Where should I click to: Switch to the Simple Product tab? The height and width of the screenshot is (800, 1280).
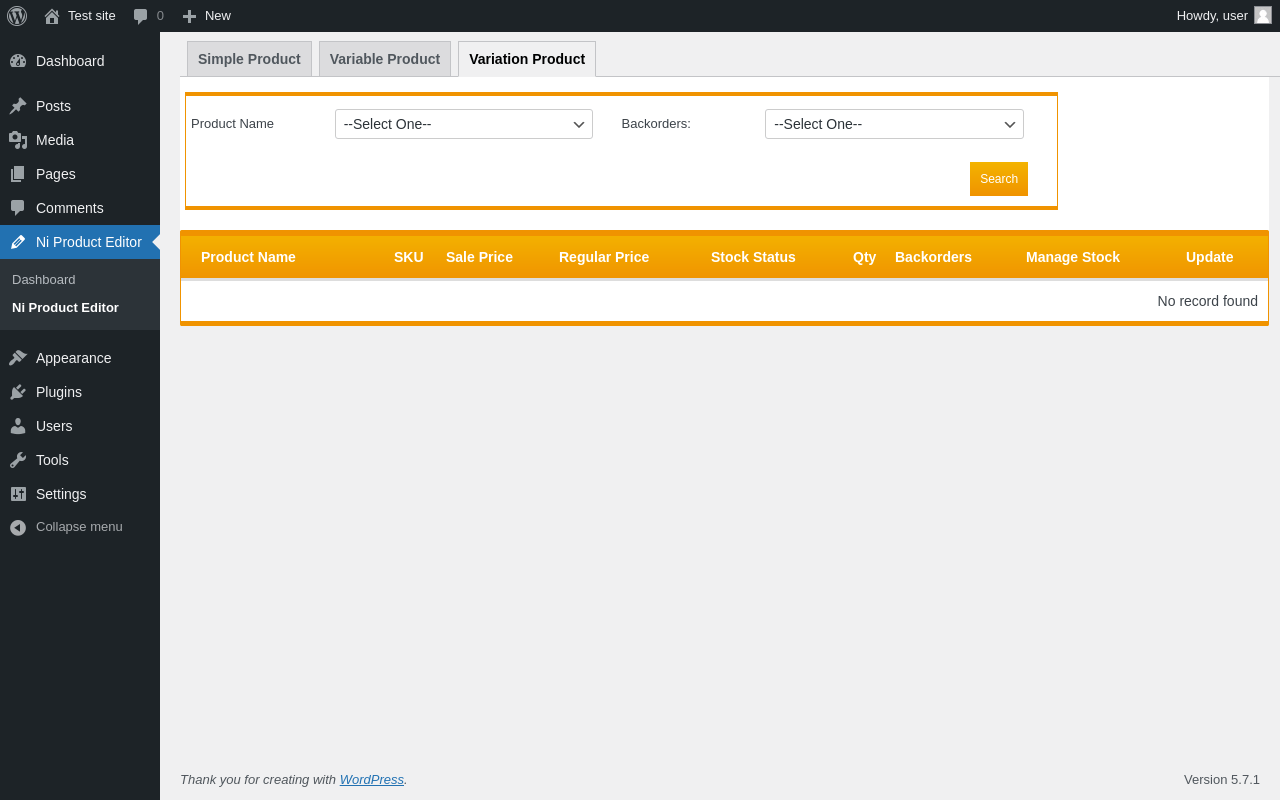click(249, 59)
